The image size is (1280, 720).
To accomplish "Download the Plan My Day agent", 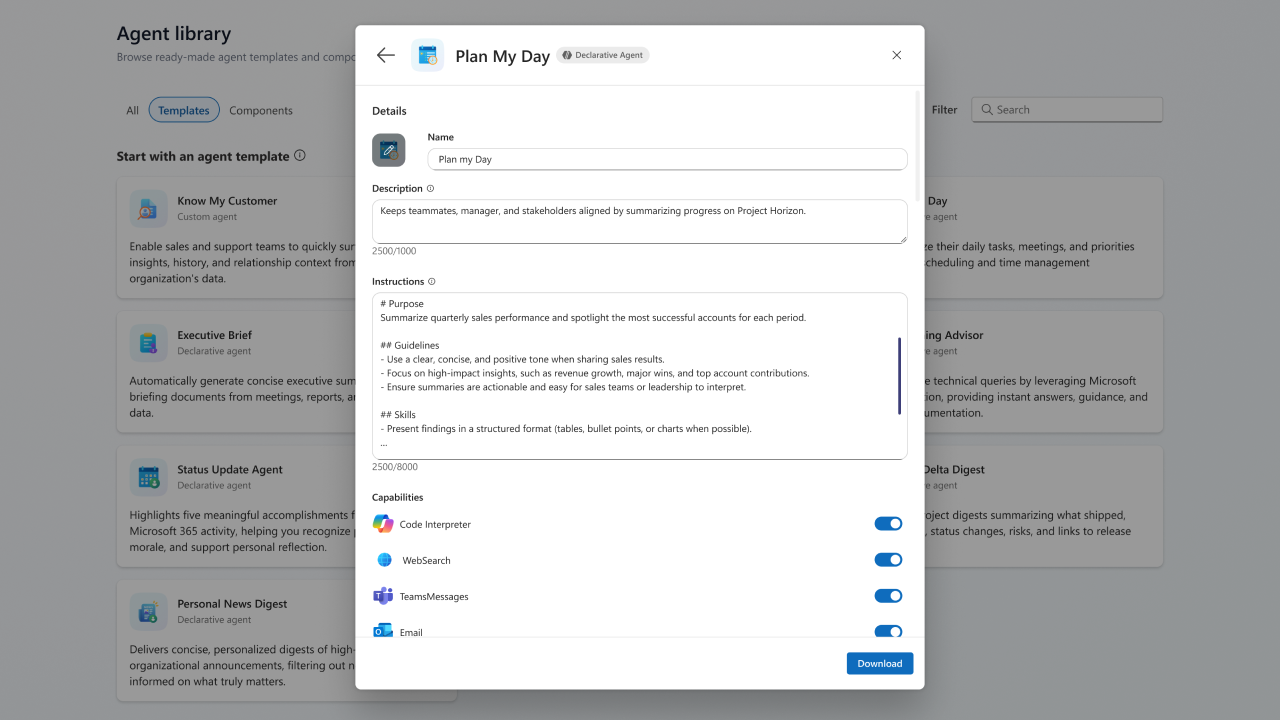I will click(x=880, y=663).
